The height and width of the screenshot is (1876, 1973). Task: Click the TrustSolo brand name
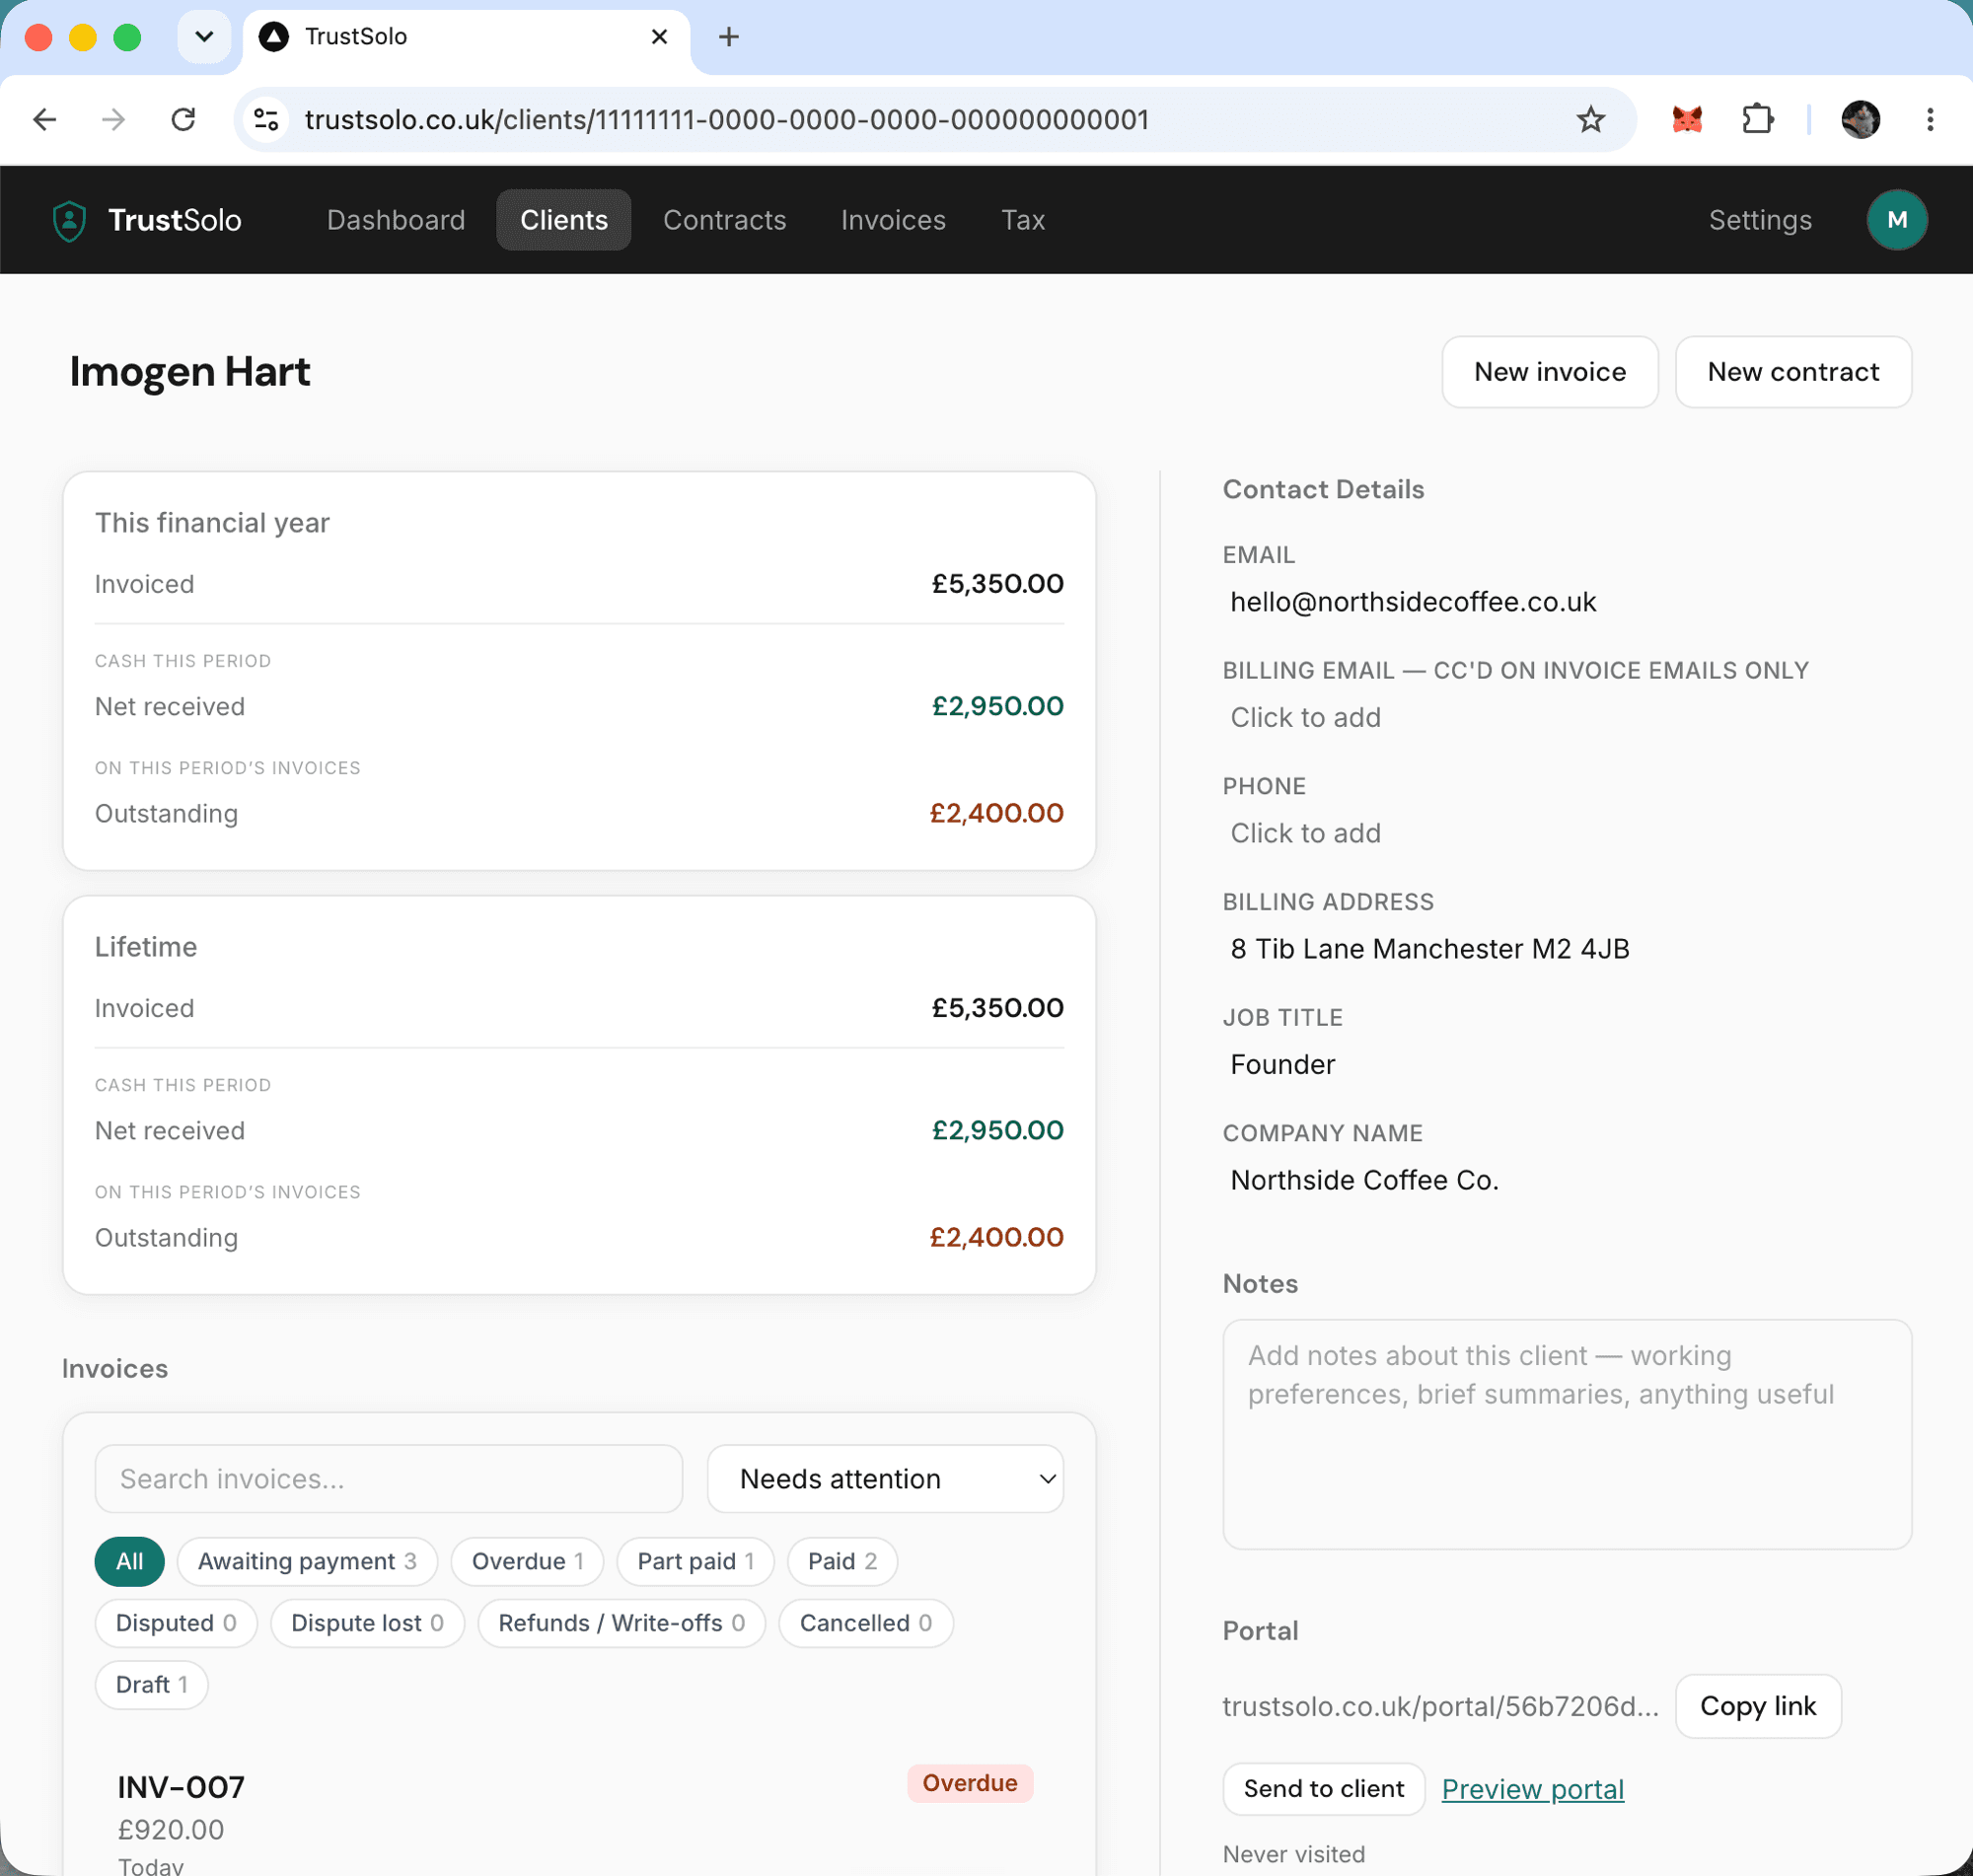[174, 220]
